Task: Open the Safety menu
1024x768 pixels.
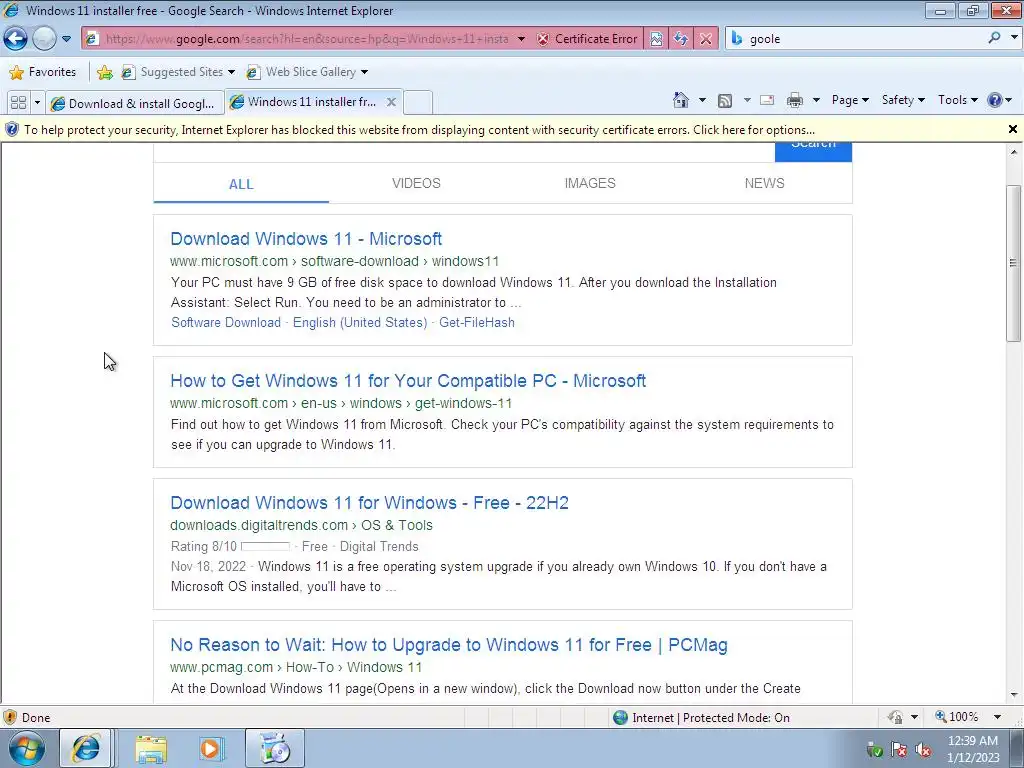Action: tap(903, 100)
